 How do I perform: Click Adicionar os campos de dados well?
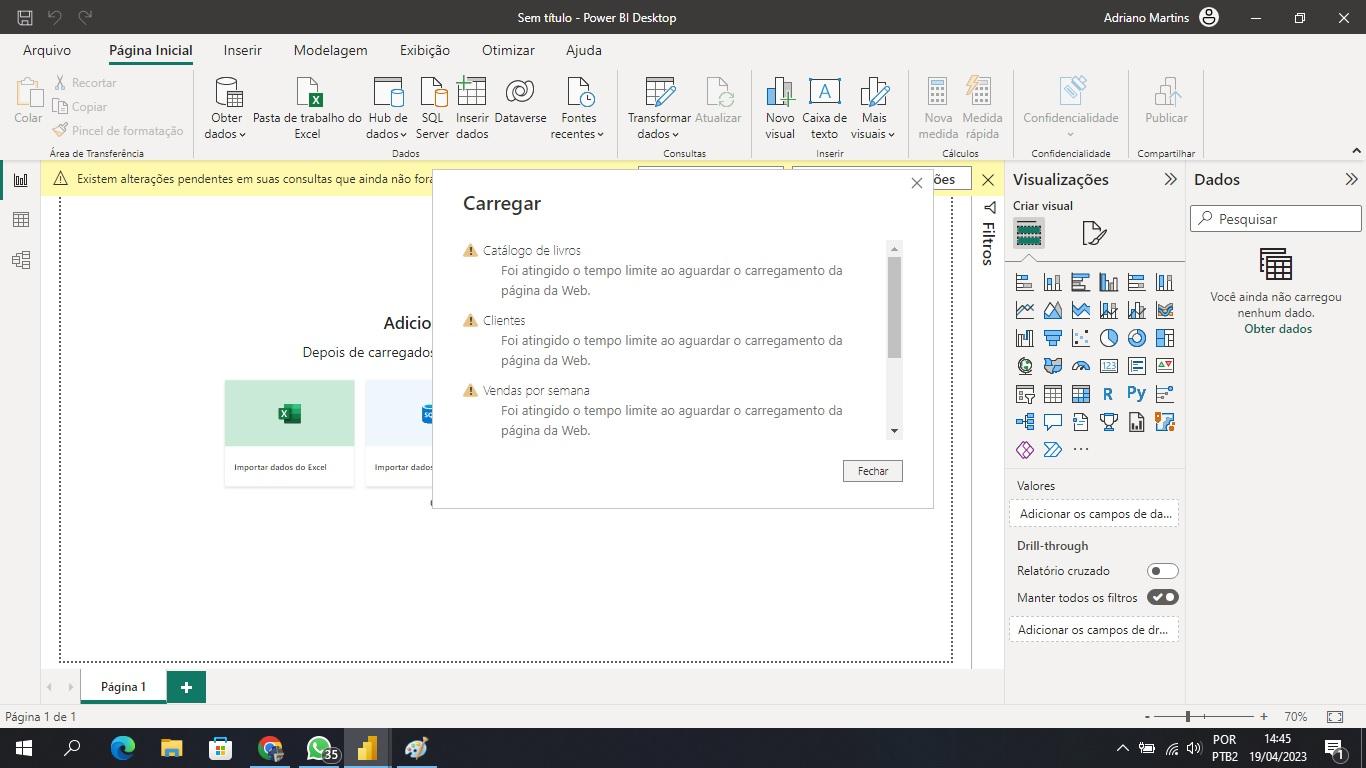(1095, 514)
